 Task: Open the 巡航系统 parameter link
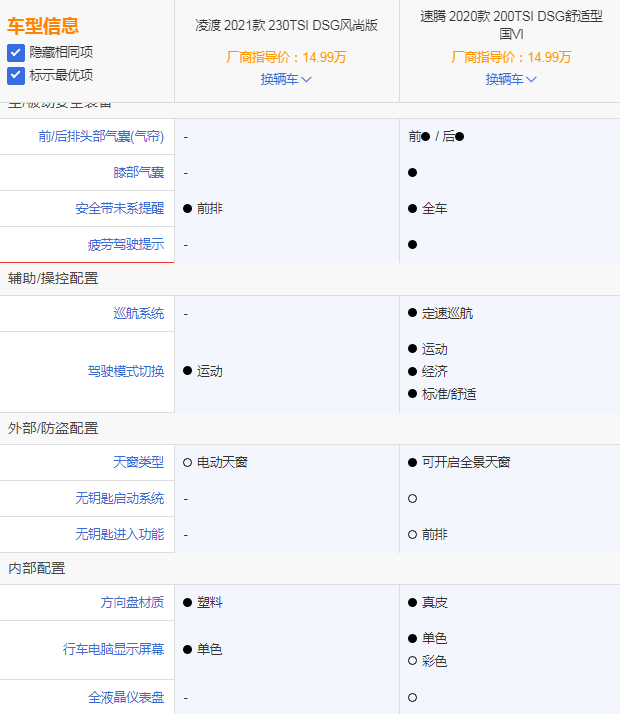click(139, 314)
